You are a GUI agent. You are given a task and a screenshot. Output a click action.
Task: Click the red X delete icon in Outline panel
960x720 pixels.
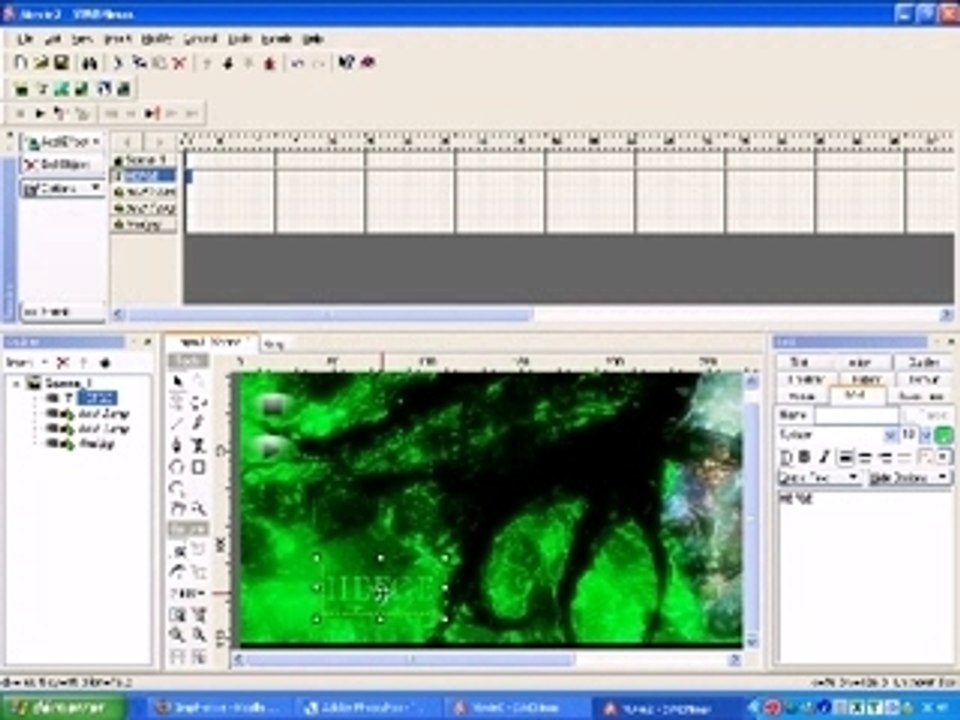[x=62, y=362]
